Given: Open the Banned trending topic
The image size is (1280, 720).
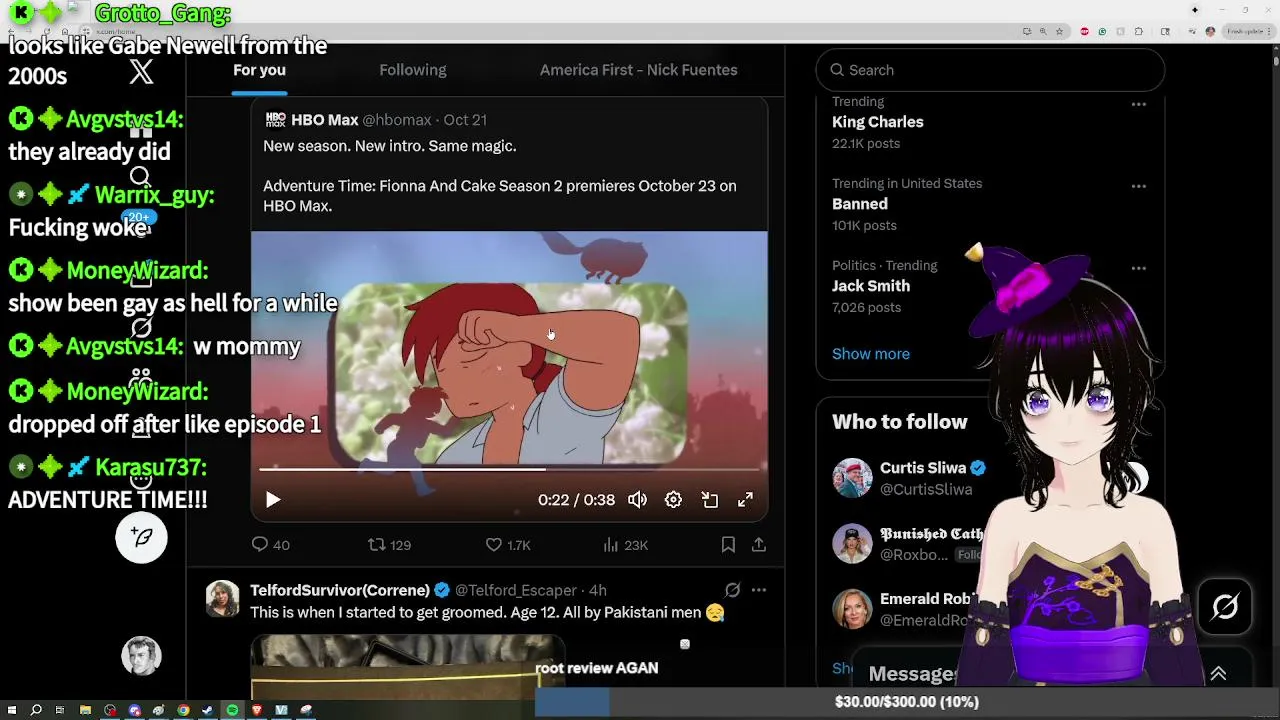Looking at the screenshot, I should coord(860,204).
